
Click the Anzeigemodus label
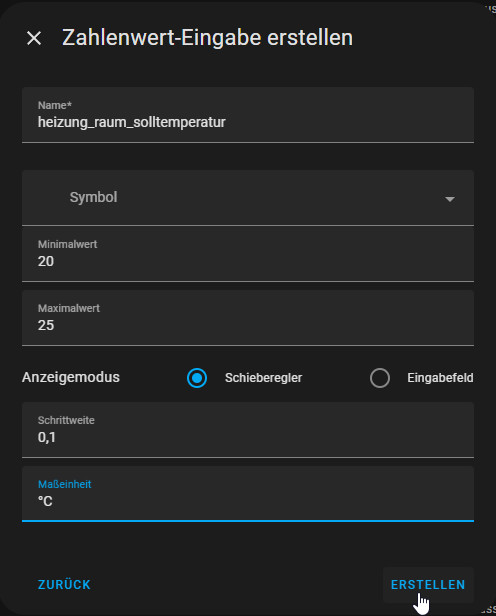[x=71, y=377]
